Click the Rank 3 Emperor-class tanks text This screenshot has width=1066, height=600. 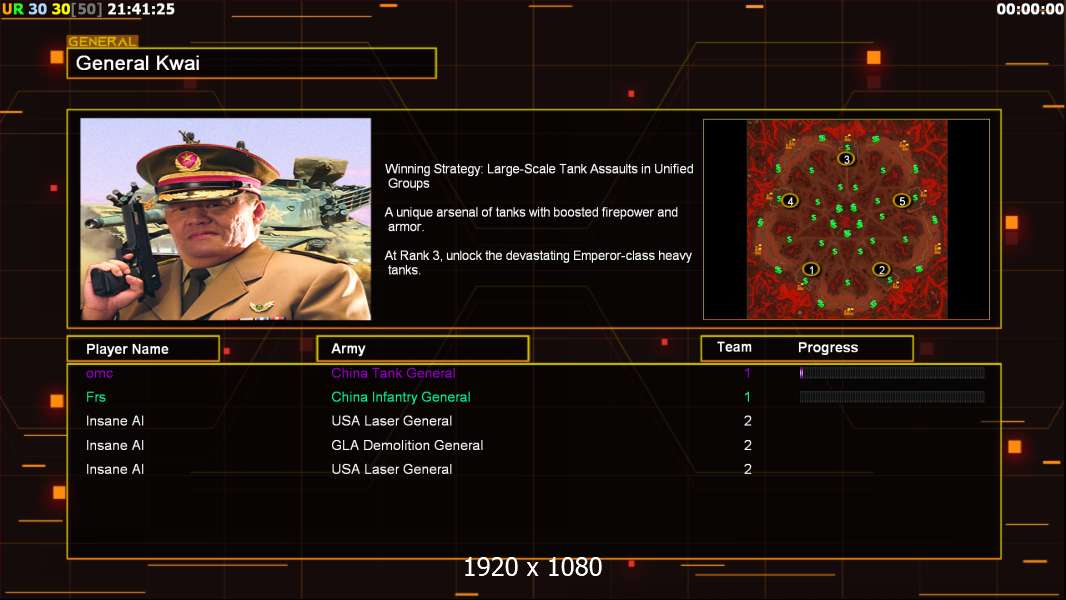538,262
